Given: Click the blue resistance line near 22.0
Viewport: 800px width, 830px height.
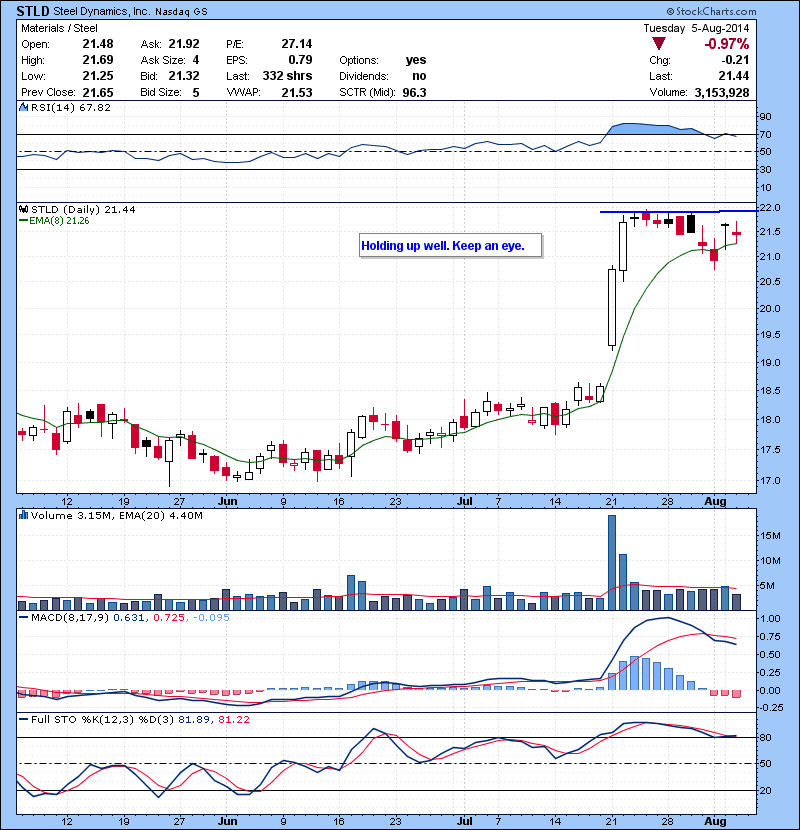Looking at the screenshot, I should tap(679, 212).
